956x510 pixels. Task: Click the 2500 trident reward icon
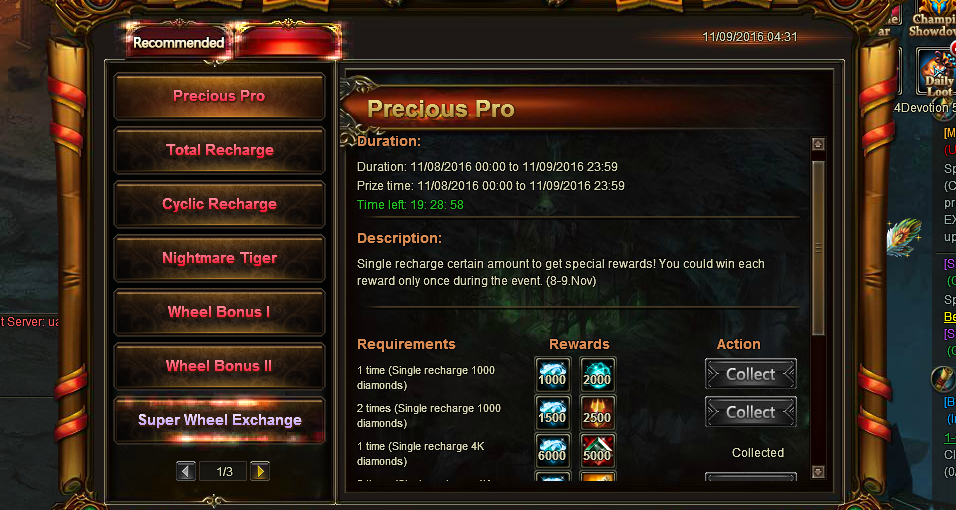pos(598,412)
